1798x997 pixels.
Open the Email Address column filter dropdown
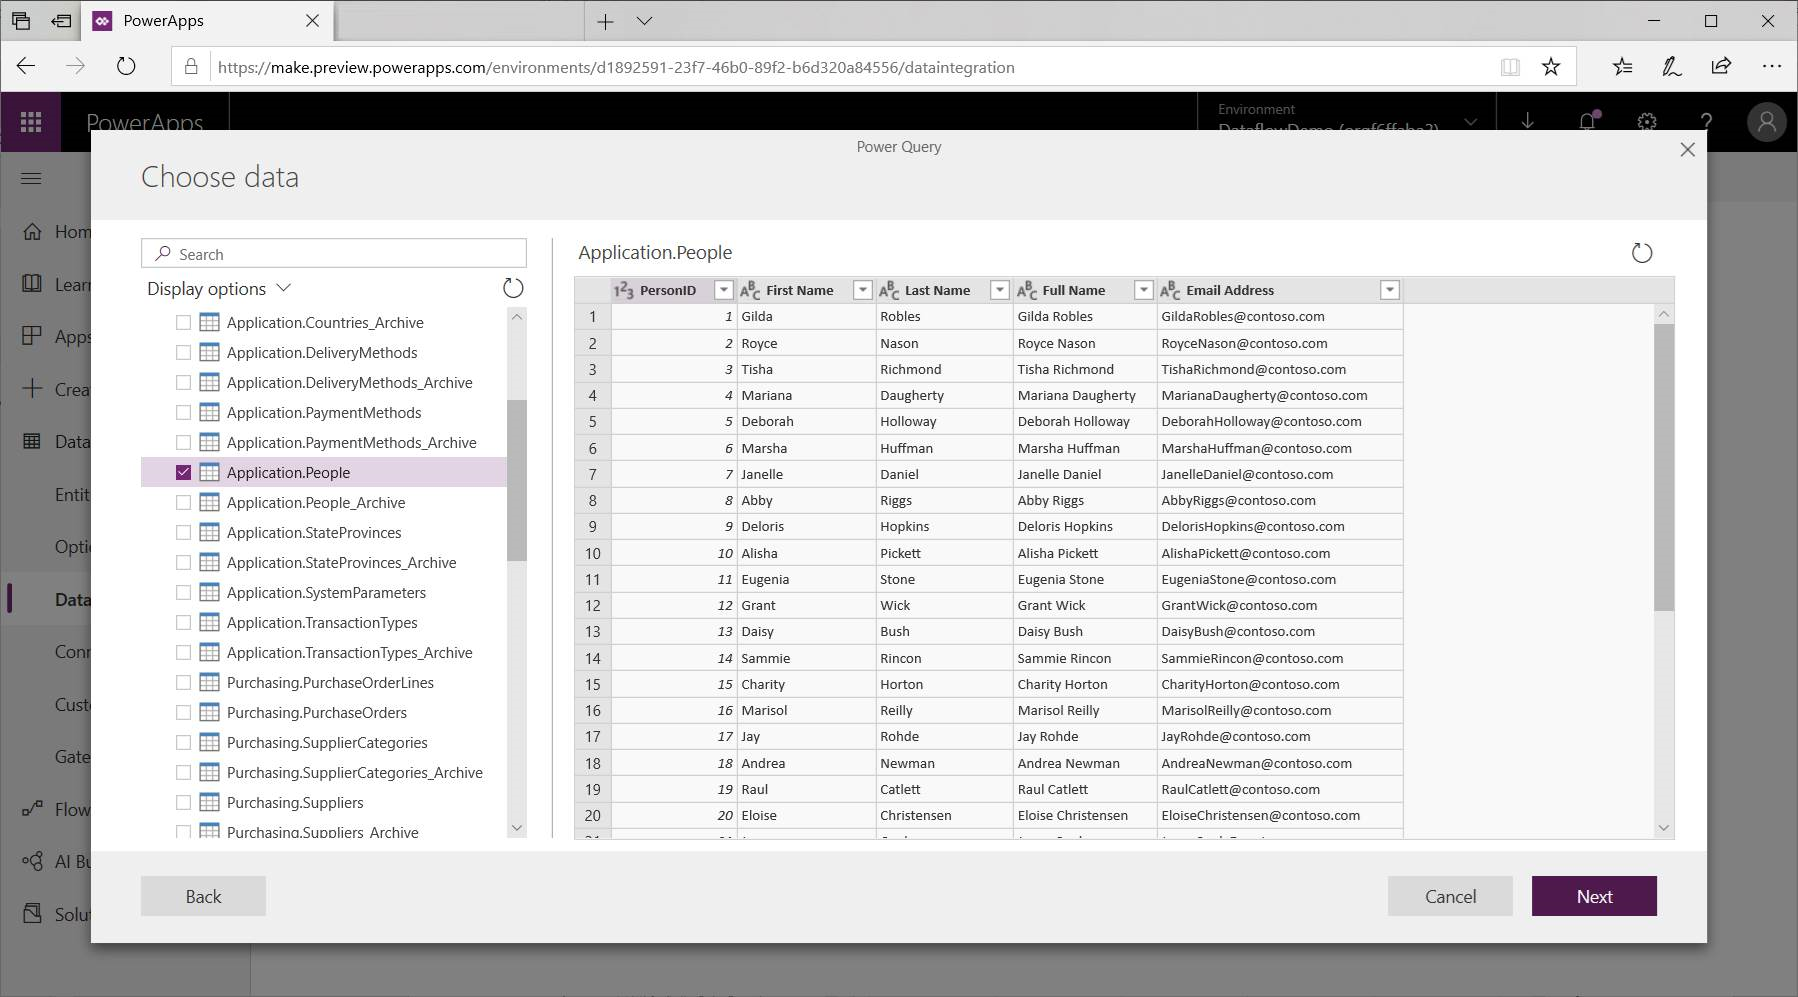[1389, 290]
